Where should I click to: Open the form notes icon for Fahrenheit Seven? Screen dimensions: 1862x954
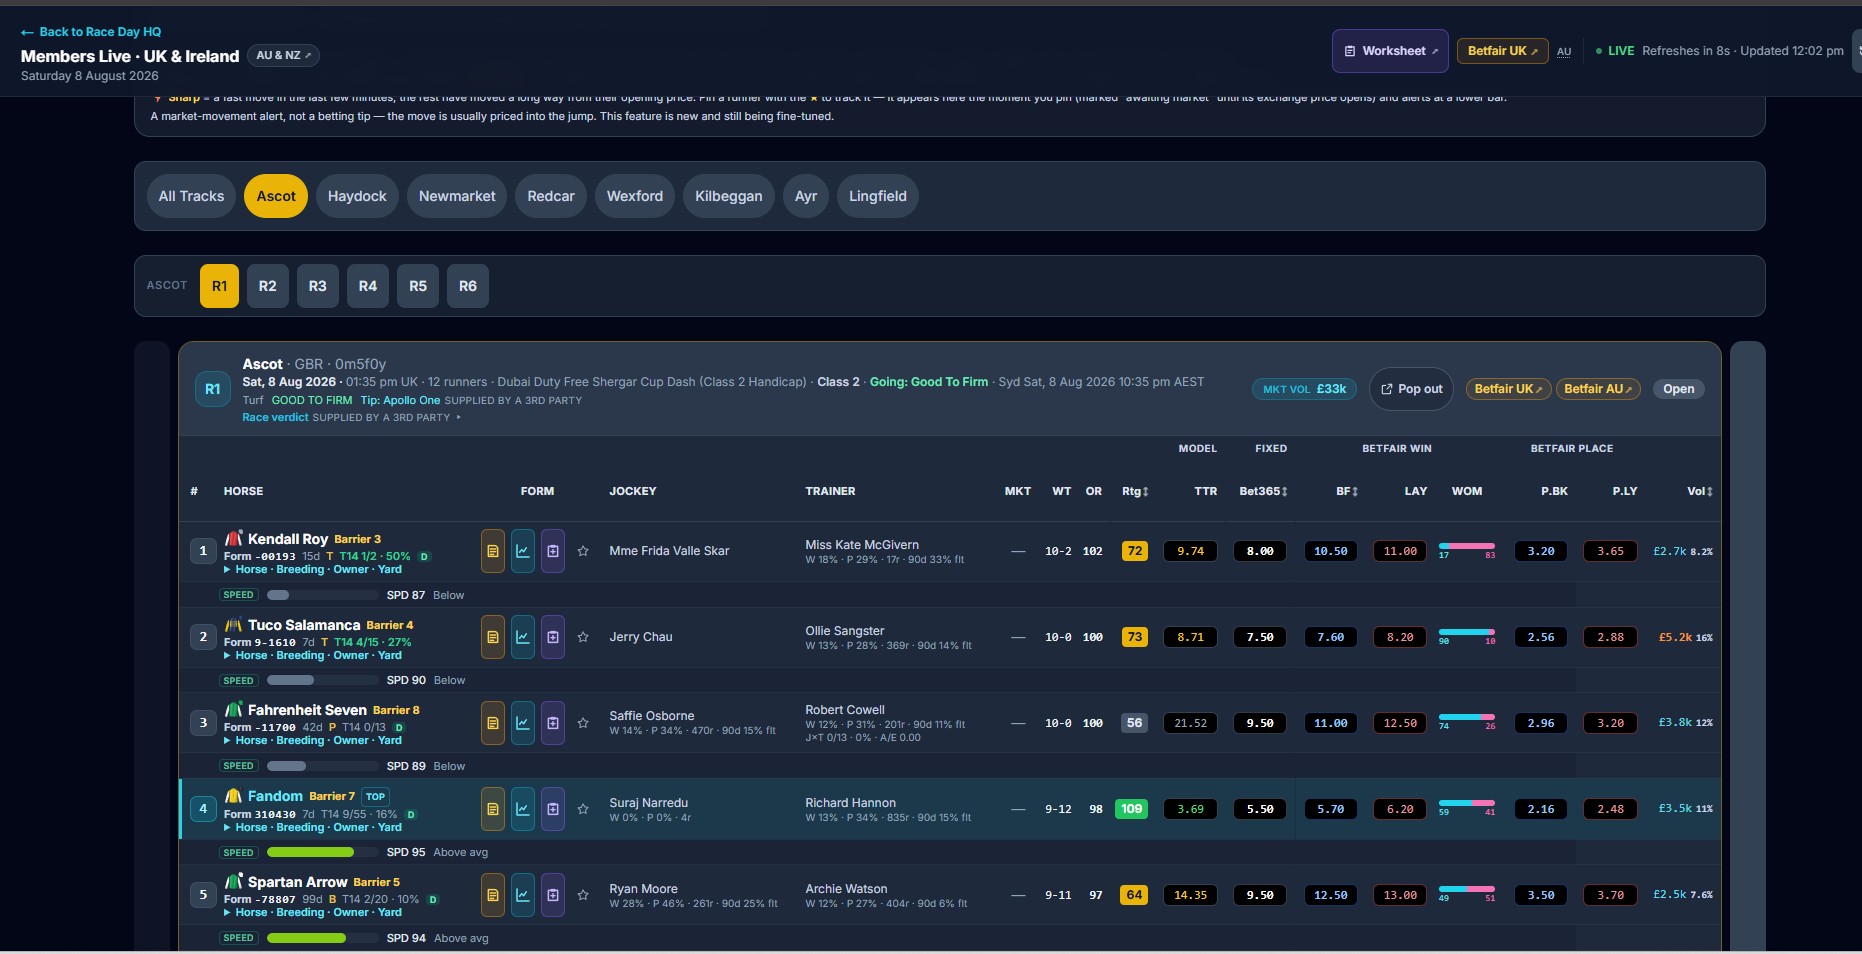coord(492,723)
